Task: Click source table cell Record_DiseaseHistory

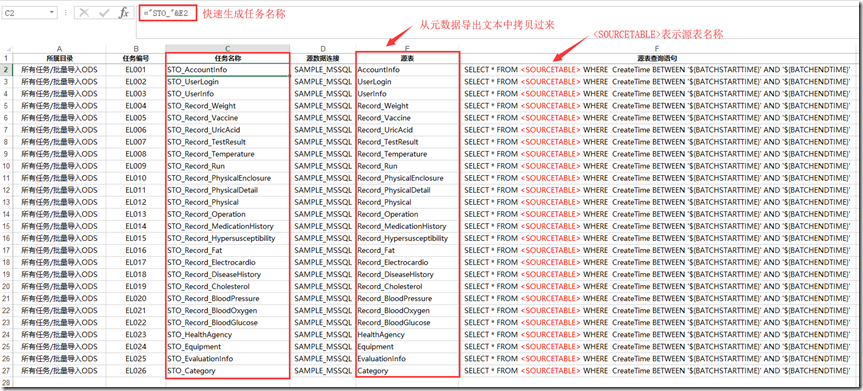Action: (407, 274)
